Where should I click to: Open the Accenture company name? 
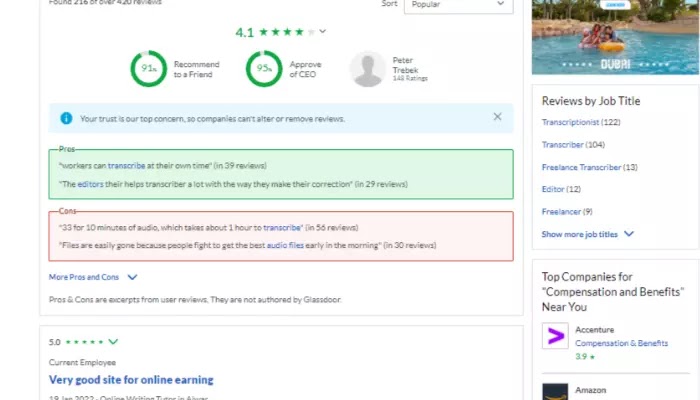[594, 330]
